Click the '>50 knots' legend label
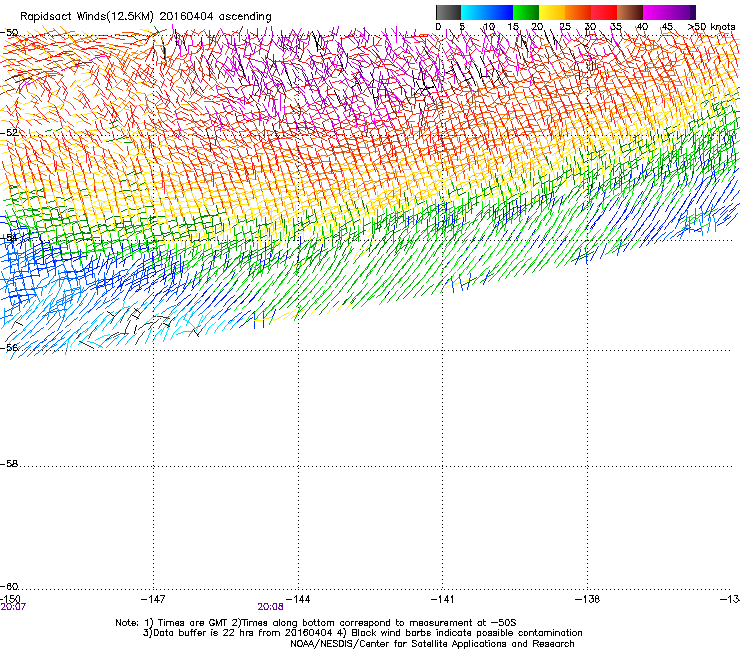Image resolution: width=740 pixels, height=650 pixels. tap(711, 27)
